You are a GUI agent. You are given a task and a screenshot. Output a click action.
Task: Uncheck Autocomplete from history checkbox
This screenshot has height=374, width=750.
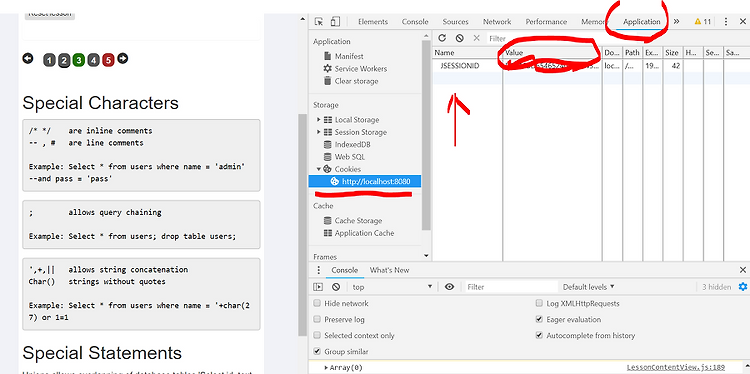539,336
